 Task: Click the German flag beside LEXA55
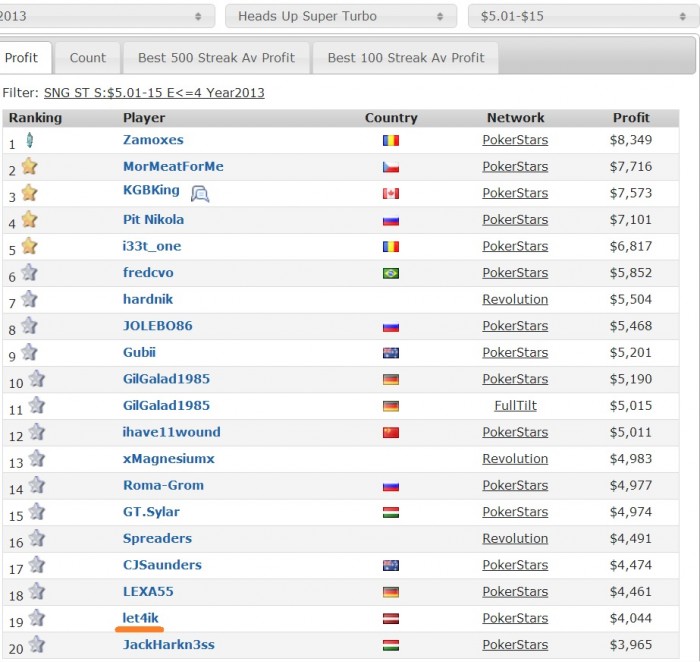391,592
